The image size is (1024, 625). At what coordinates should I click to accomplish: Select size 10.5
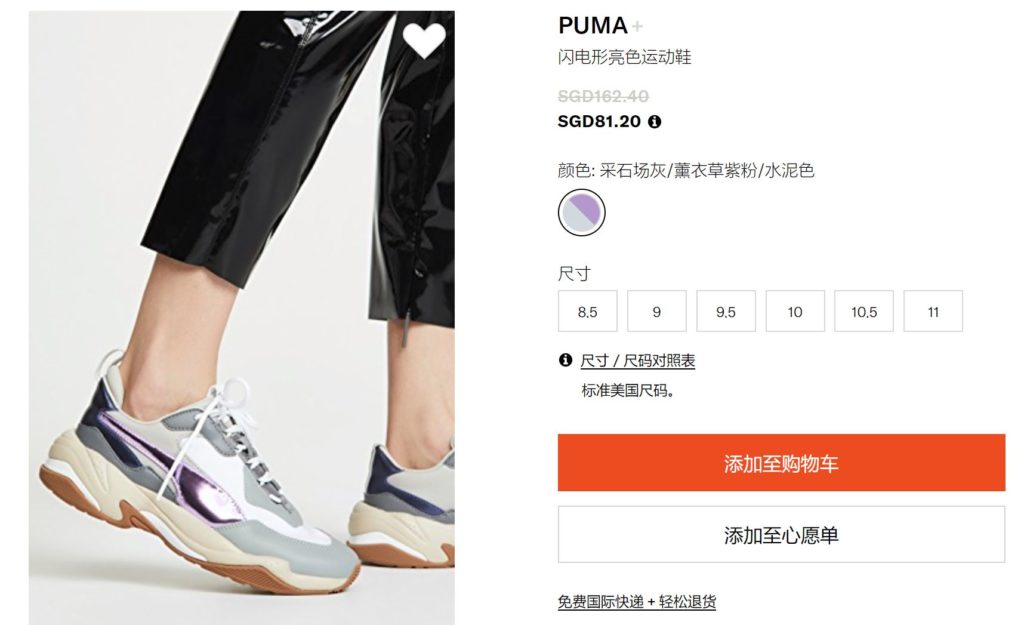point(864,312)
